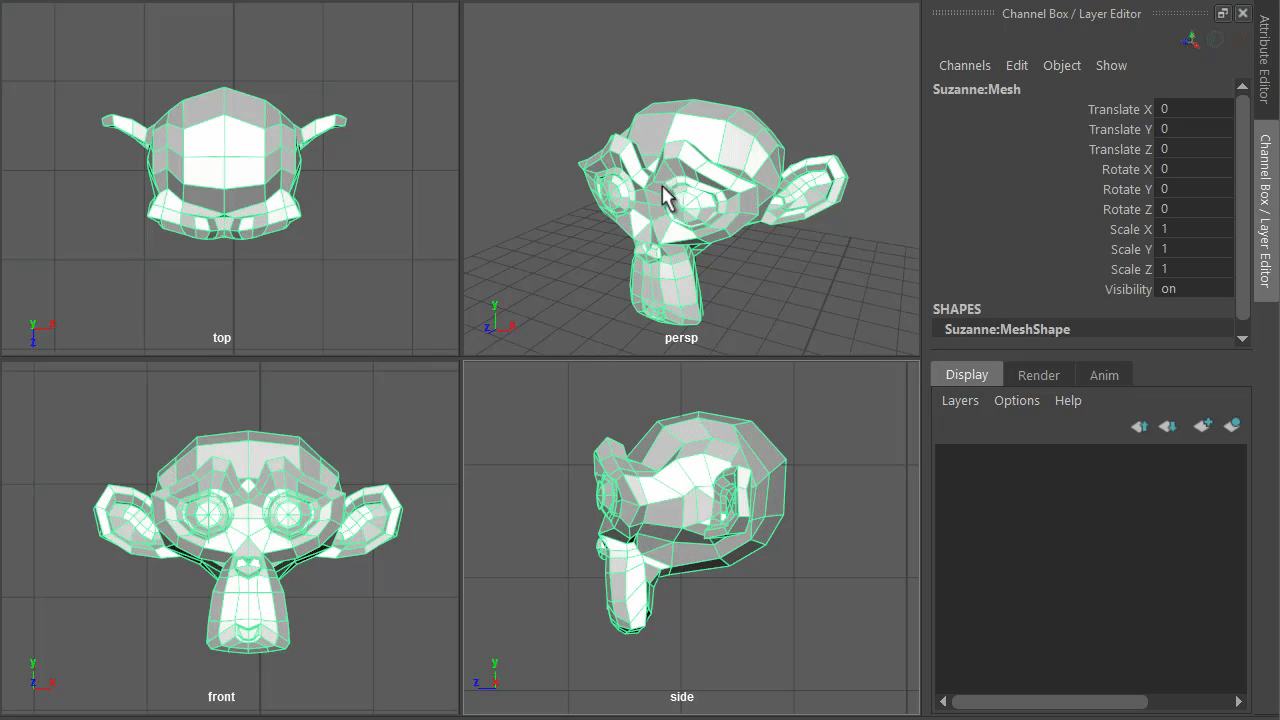Float the Channel Box / Layer Editor panel
The image size is (1280, 720).
(1222, 14)
